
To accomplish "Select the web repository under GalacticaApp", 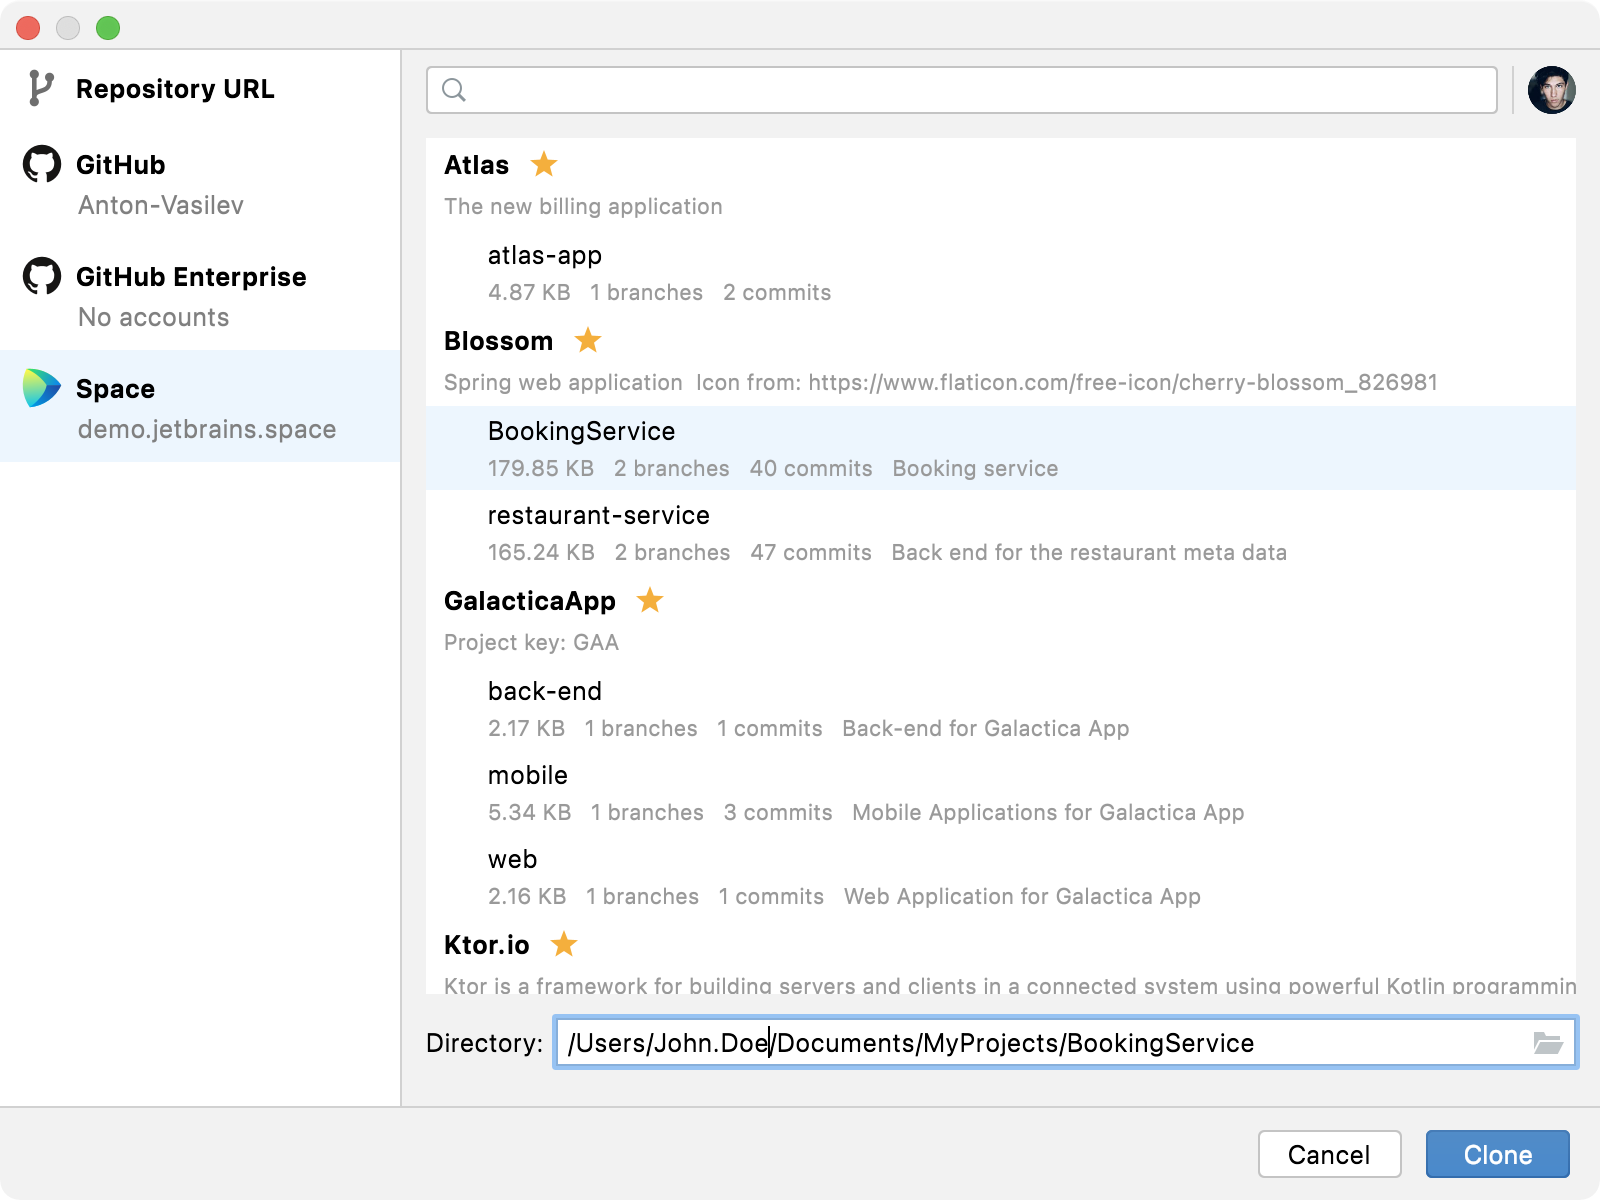I will [x=511, y=859].
